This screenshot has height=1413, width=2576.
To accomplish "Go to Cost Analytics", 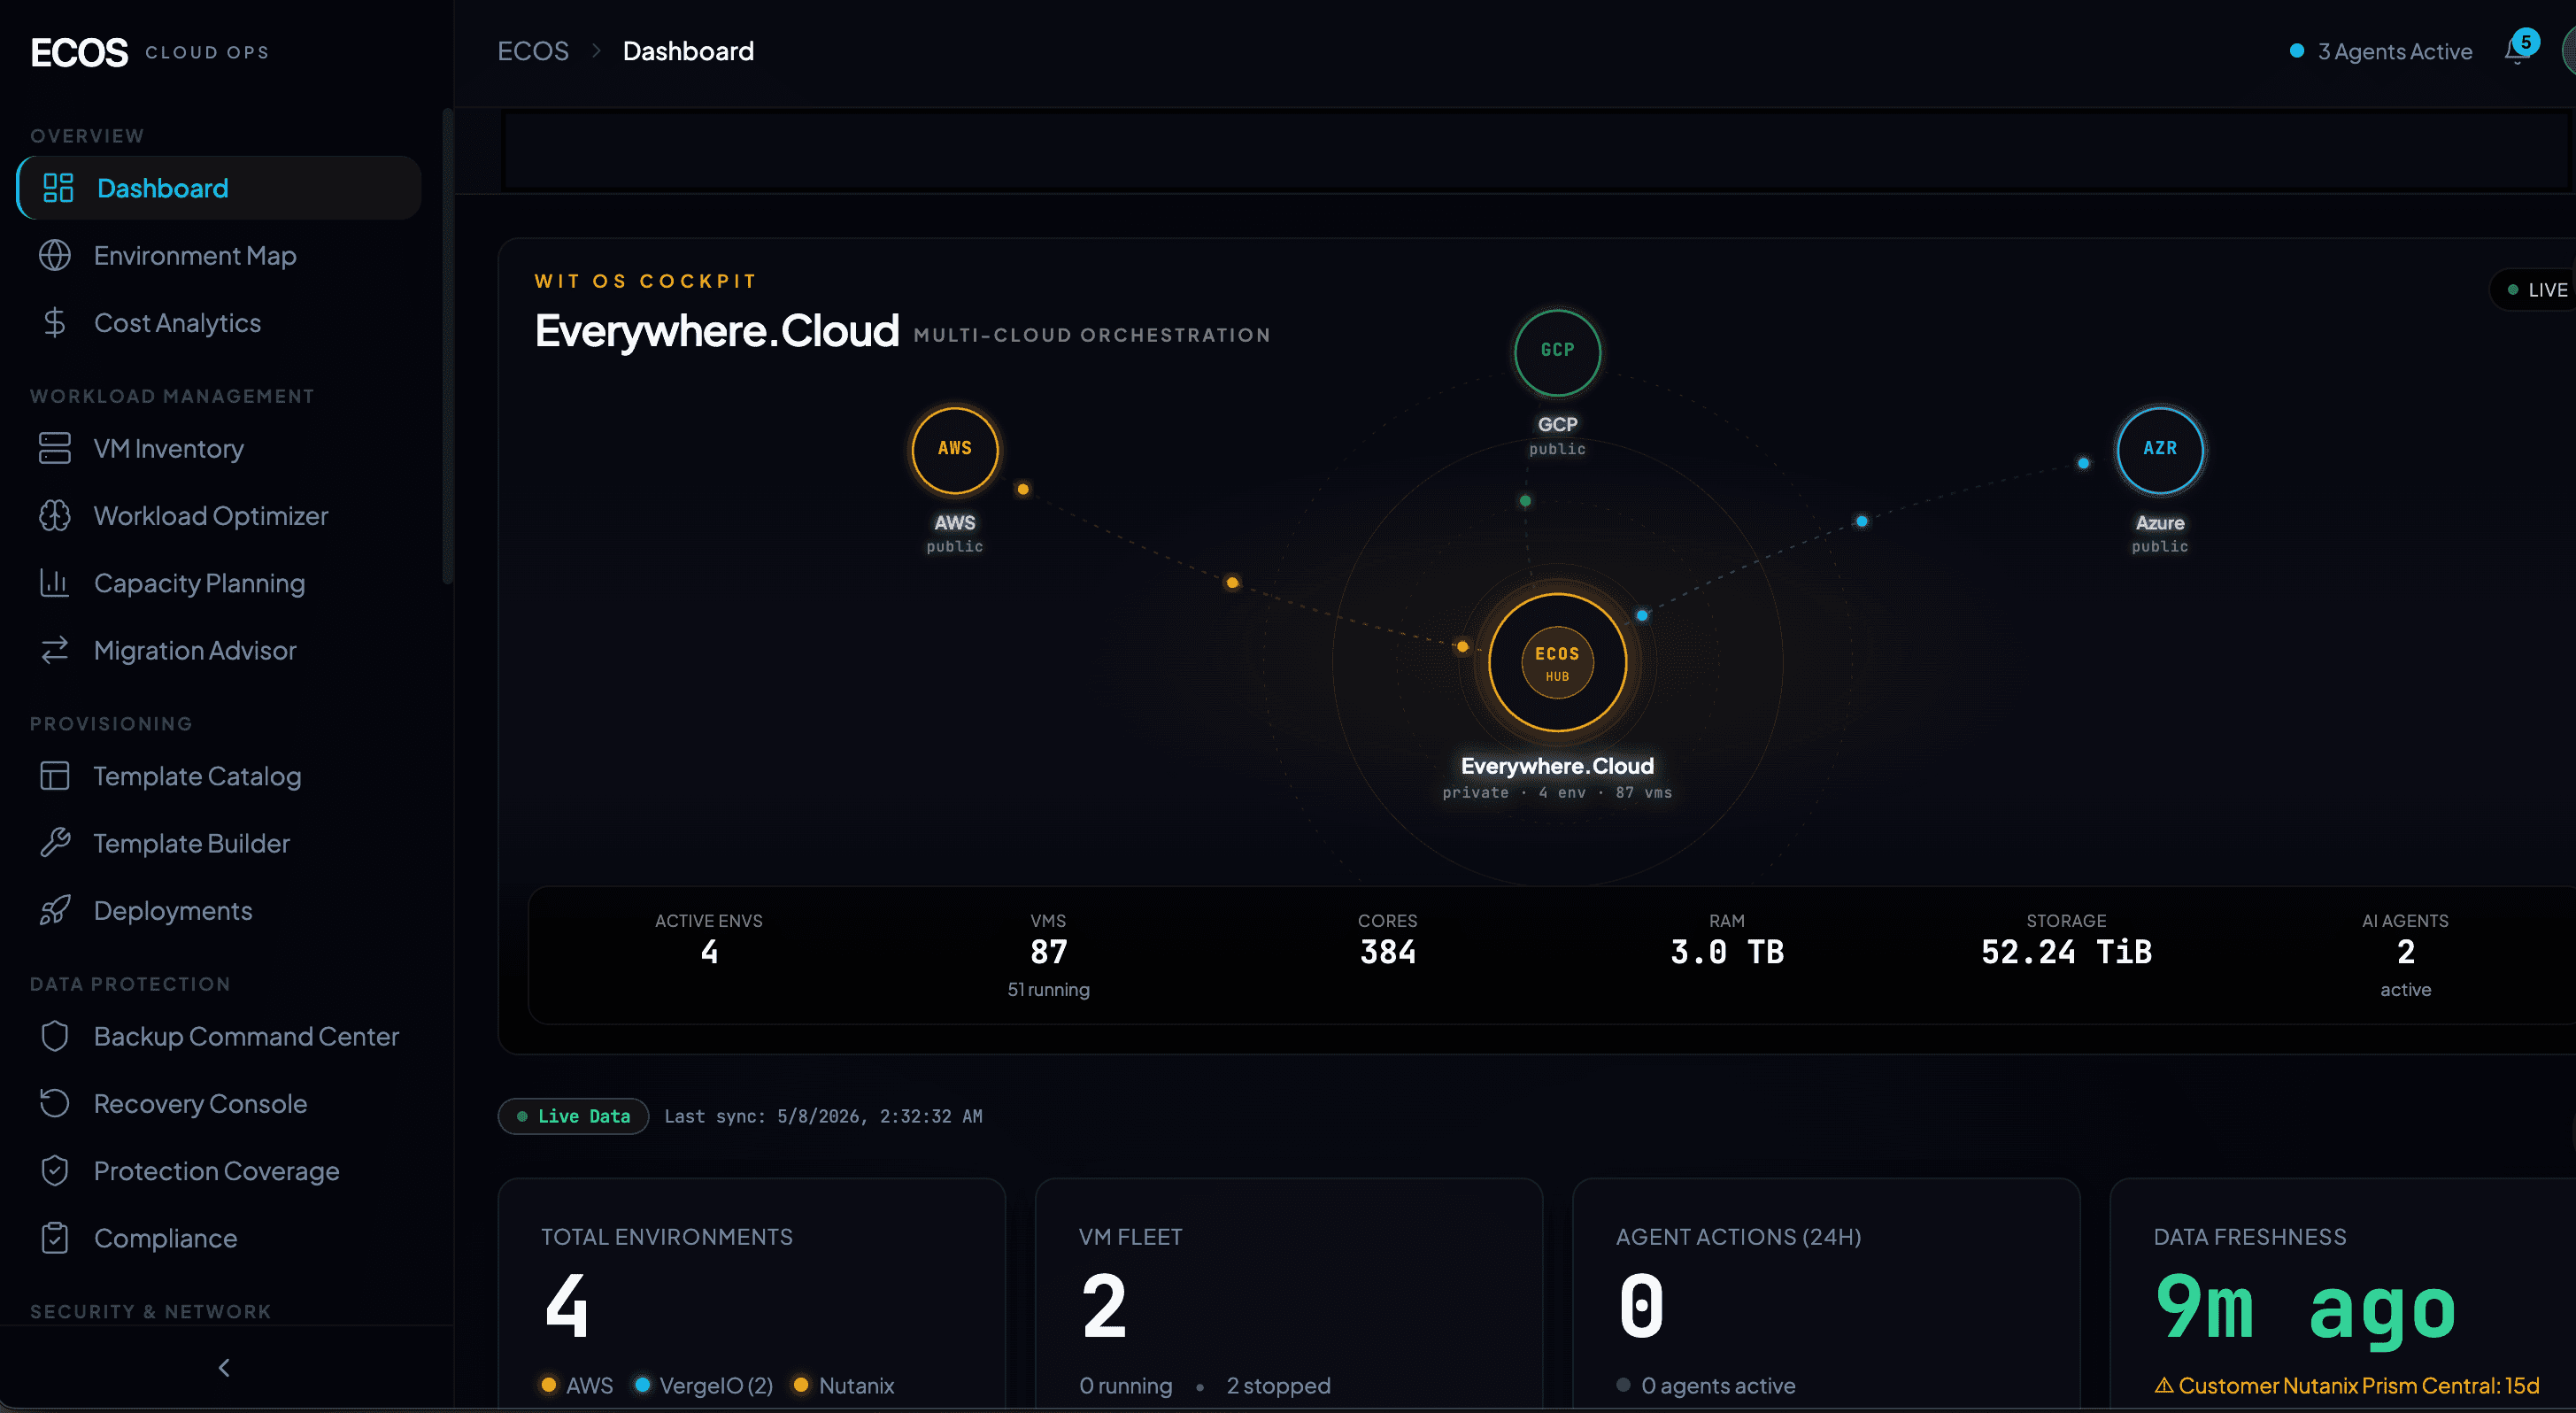I will (218, 322).
